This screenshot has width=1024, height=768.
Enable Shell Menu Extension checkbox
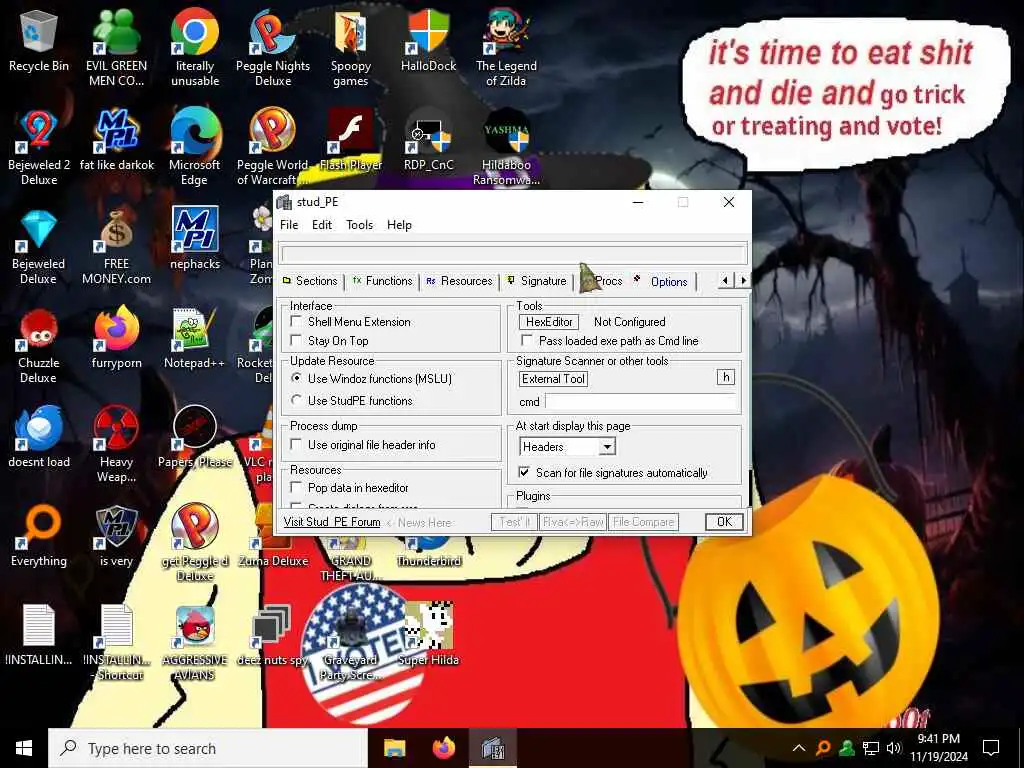[x=296, y=321]
